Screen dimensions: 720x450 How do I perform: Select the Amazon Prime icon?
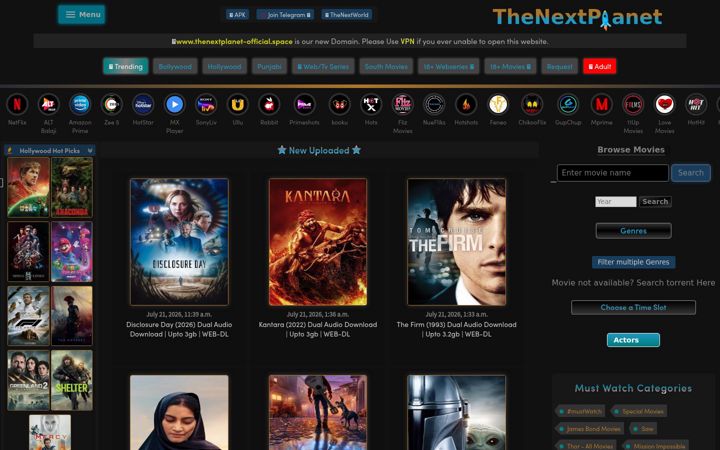tap(80, 104)
